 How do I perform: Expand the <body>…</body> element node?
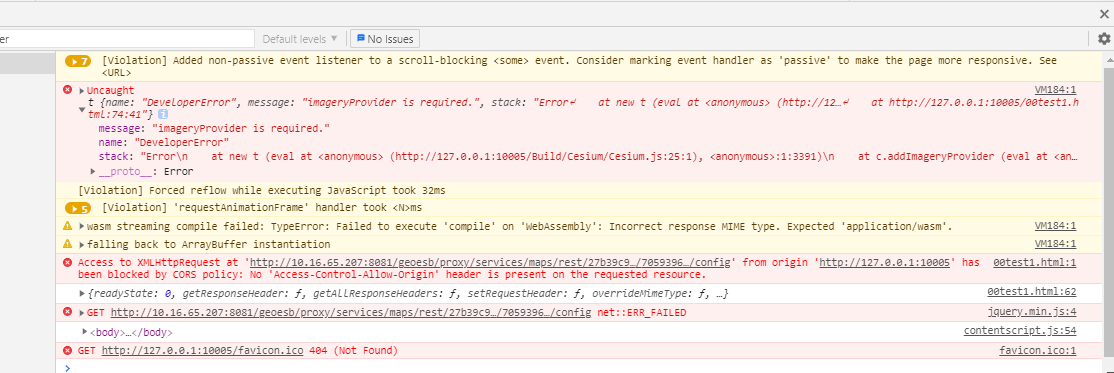point(85,332)
